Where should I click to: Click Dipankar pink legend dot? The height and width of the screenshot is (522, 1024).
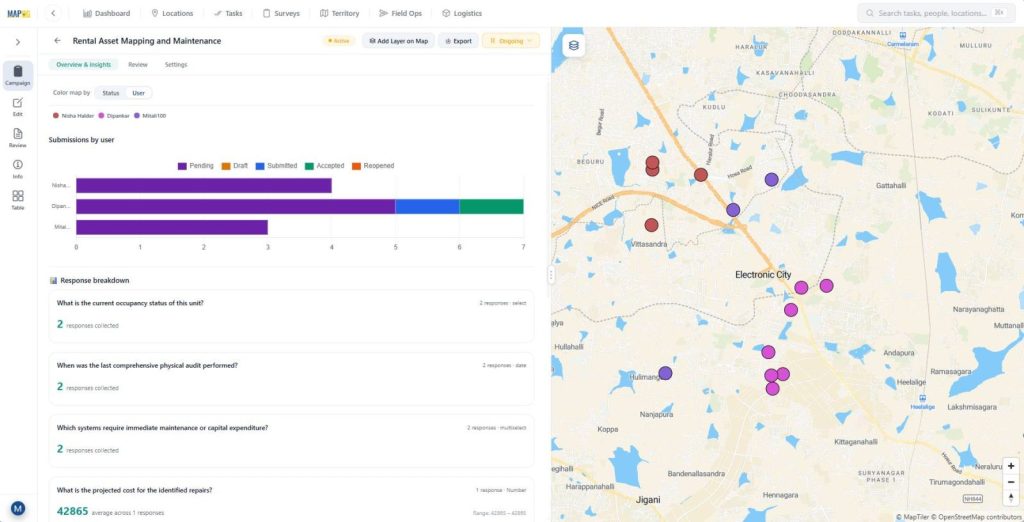pos(101,116)
